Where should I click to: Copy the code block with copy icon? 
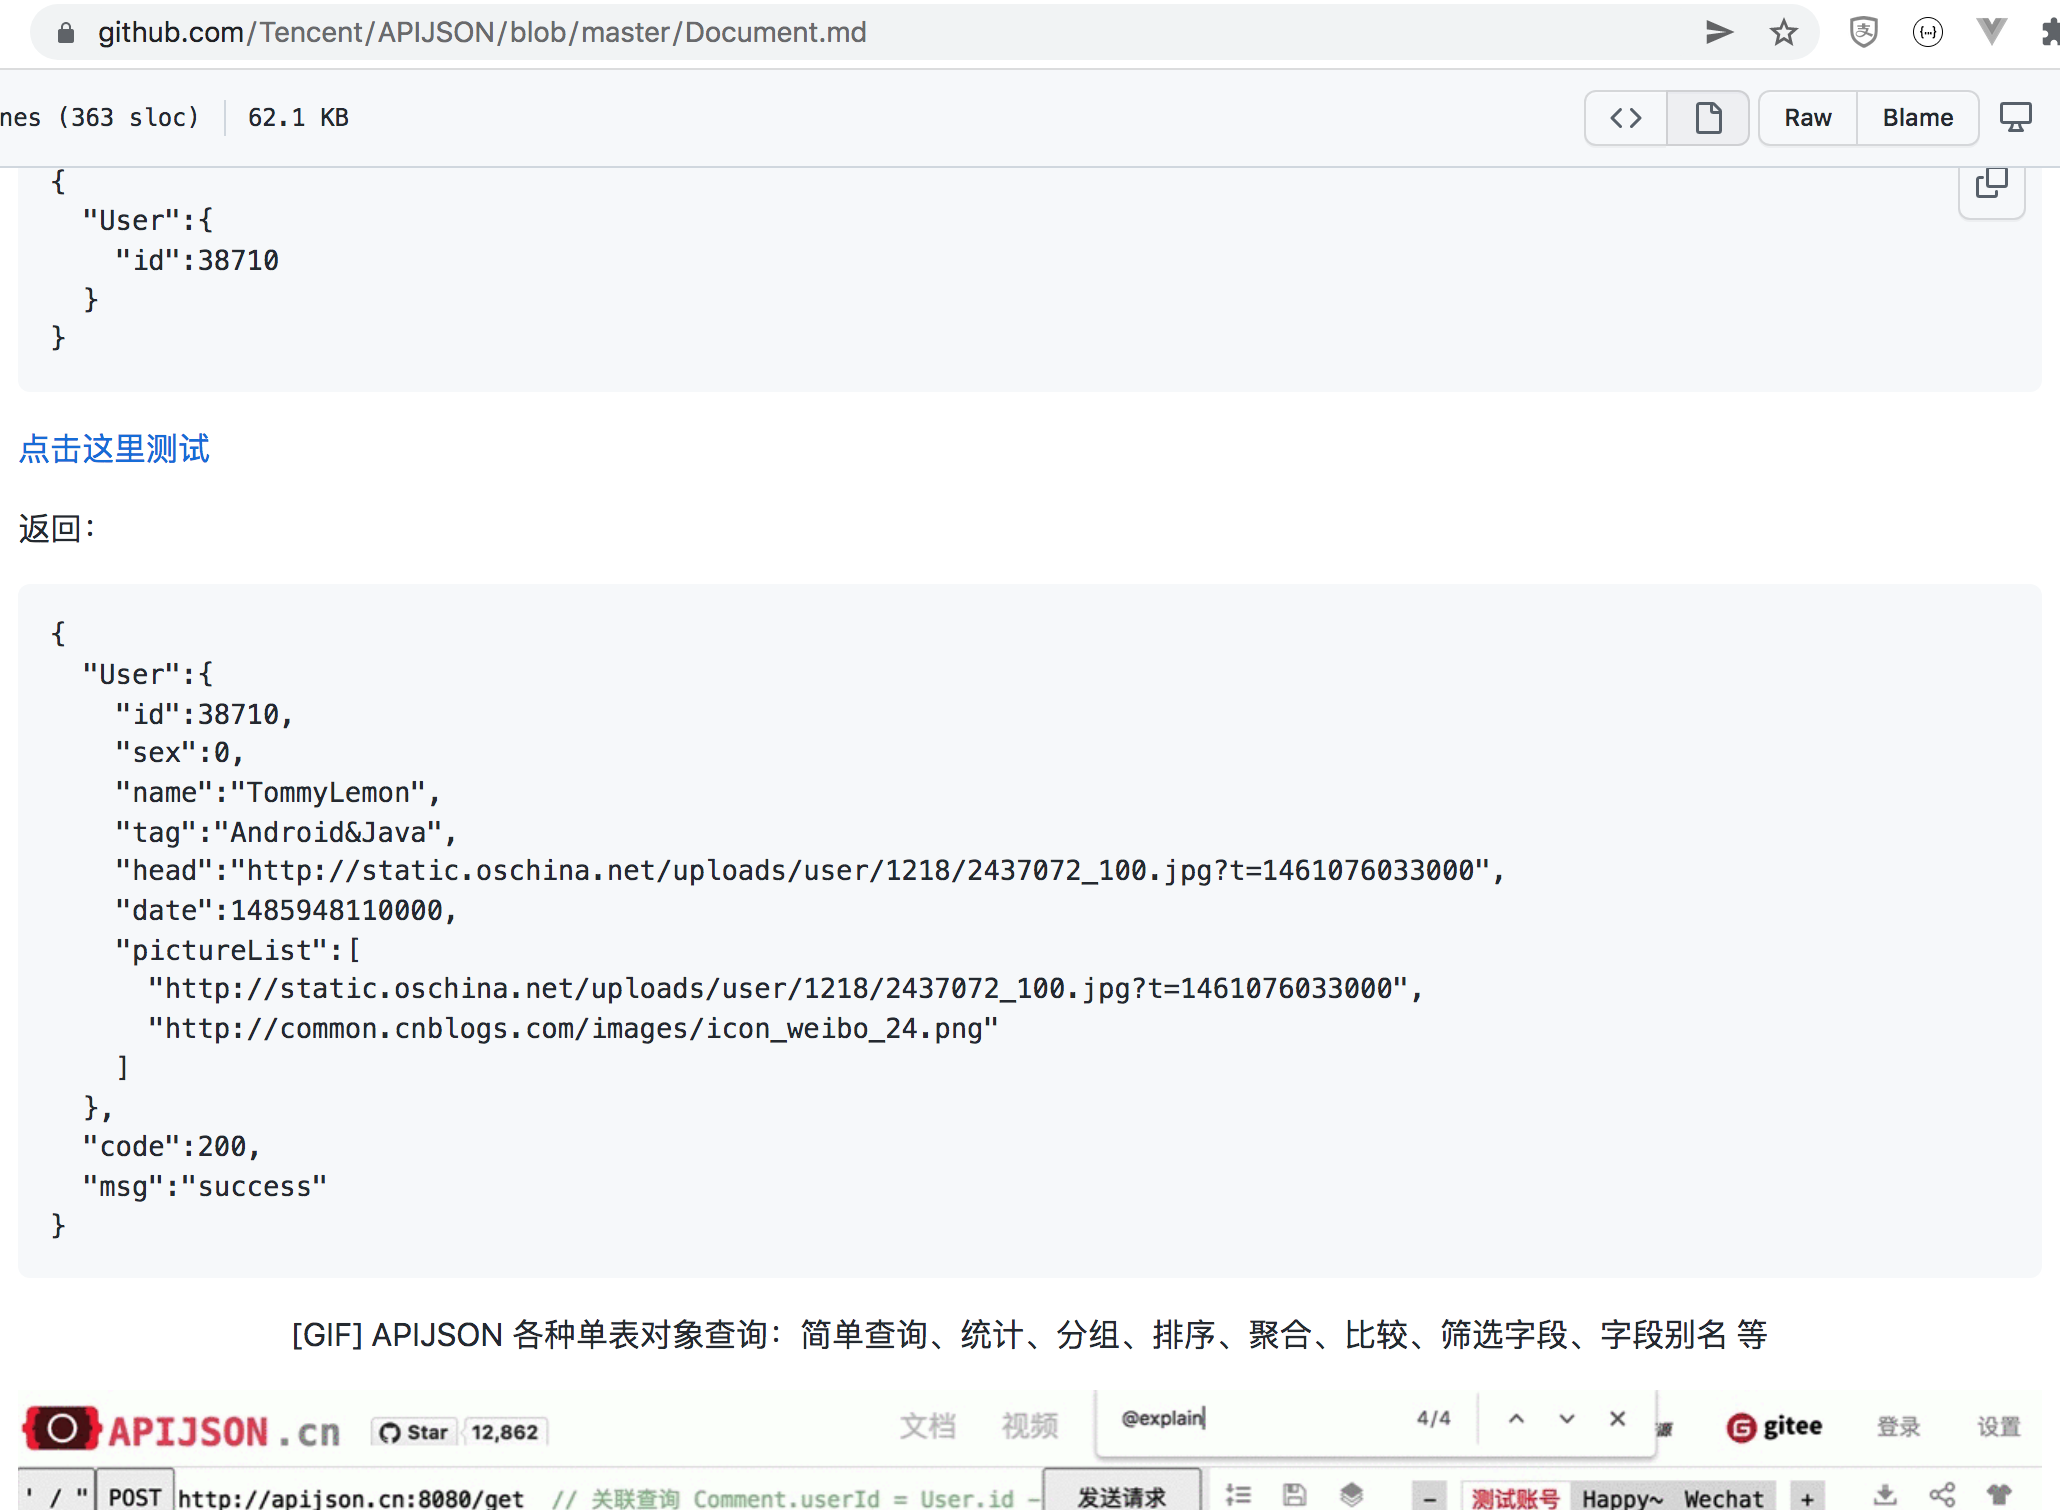1991,184
